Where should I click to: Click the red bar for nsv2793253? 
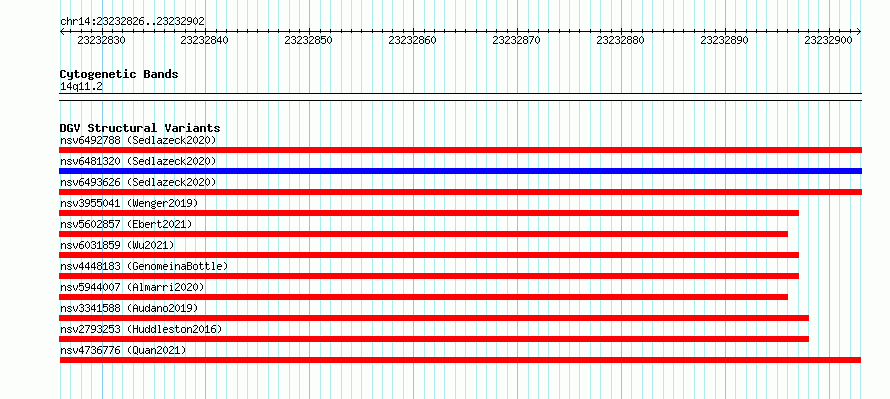point(434,339)
